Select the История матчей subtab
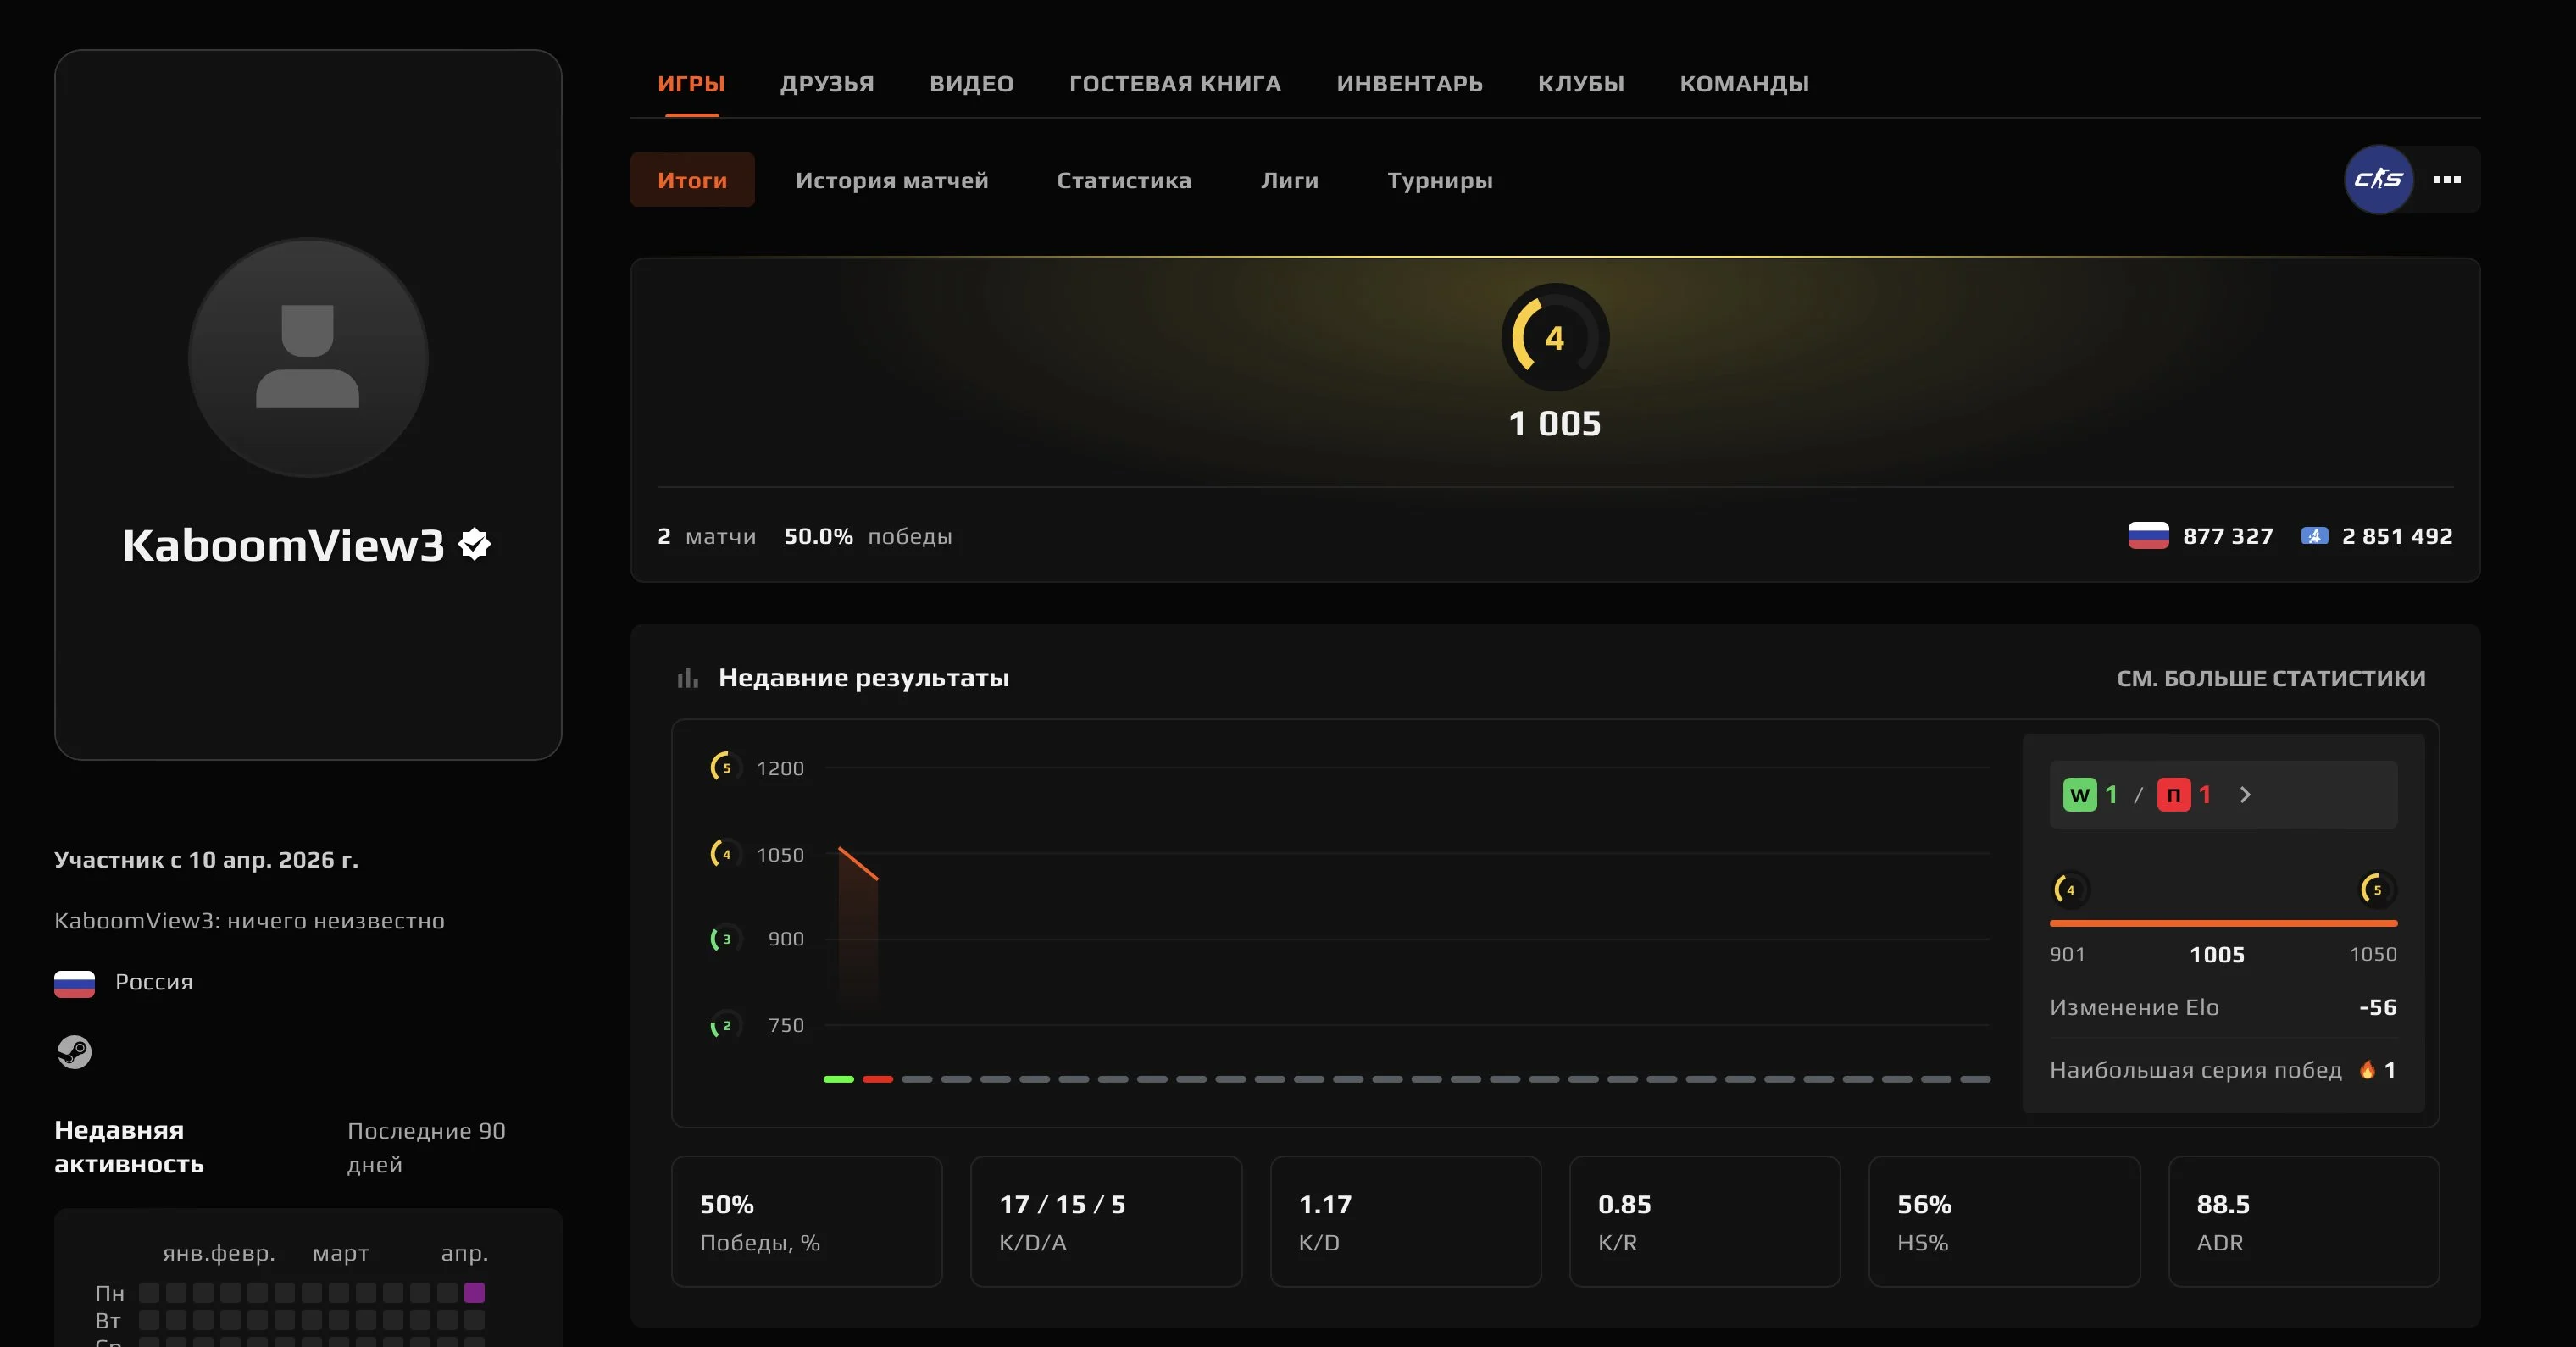 (891, 181)
